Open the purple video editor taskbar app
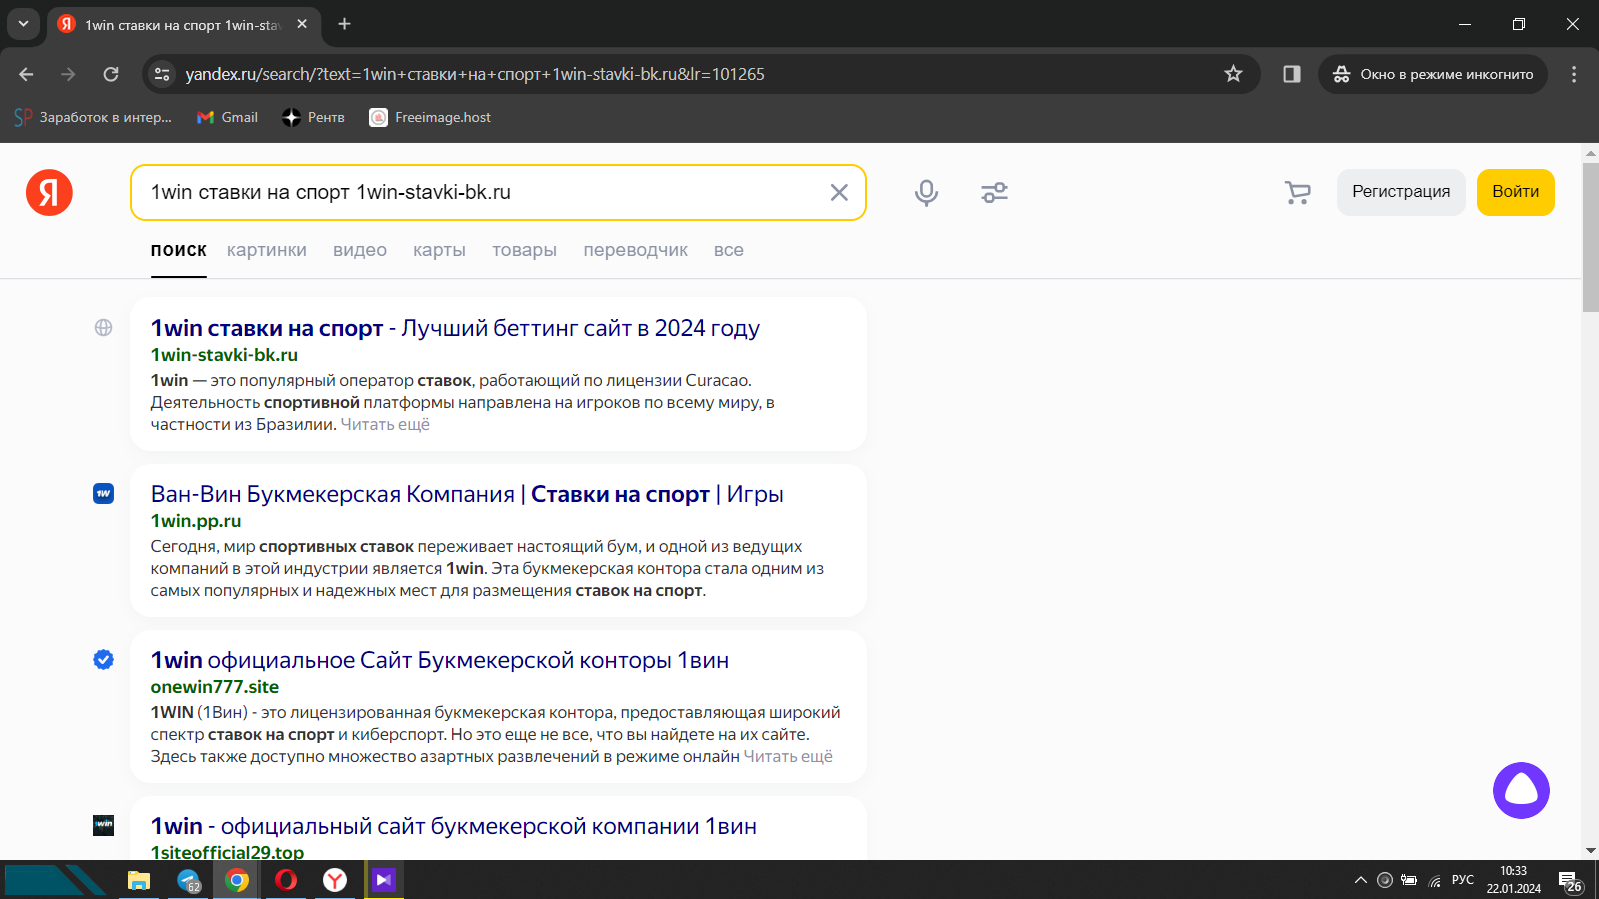1599x899 pixels. click(x=384, y=880)
